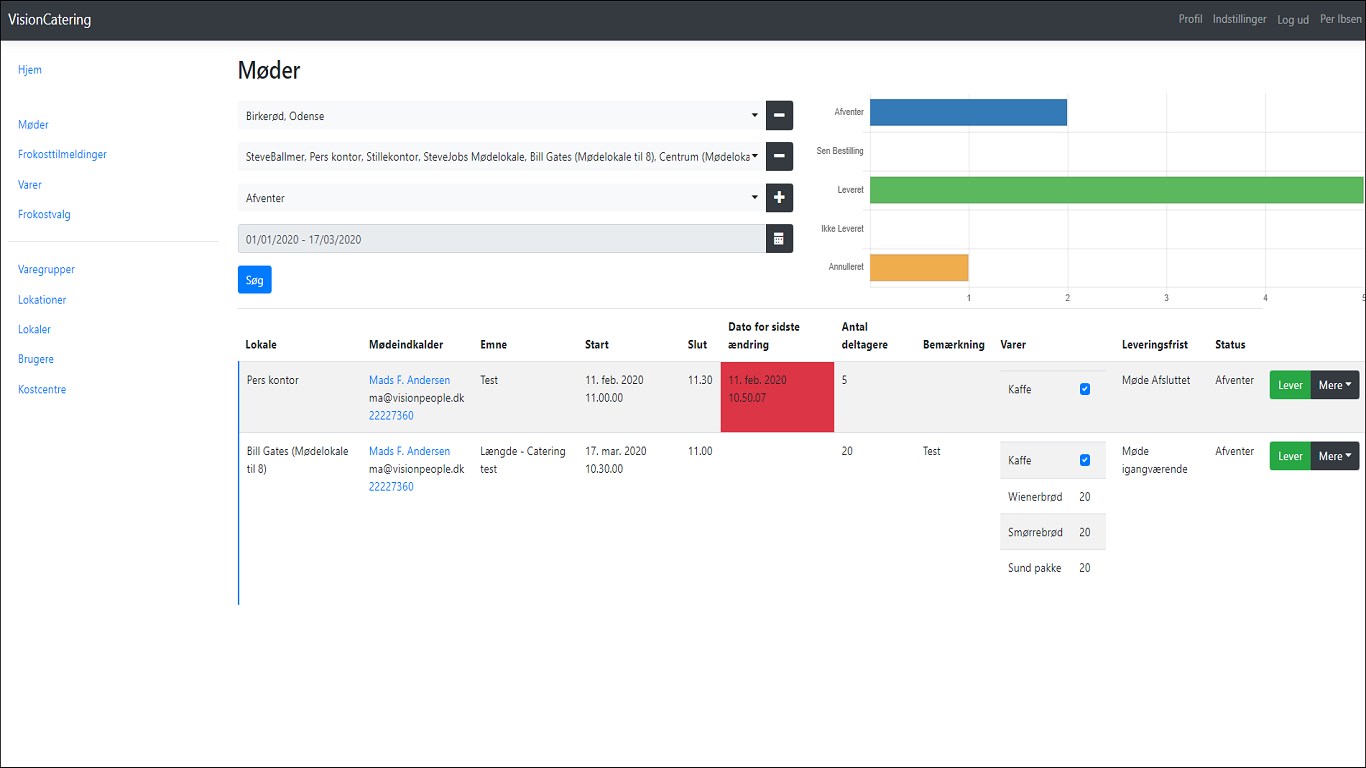1366x768 pixels.
Task: Open Lokaler in the sidebar
Action: pyautogui.click(x=34, y=330)
